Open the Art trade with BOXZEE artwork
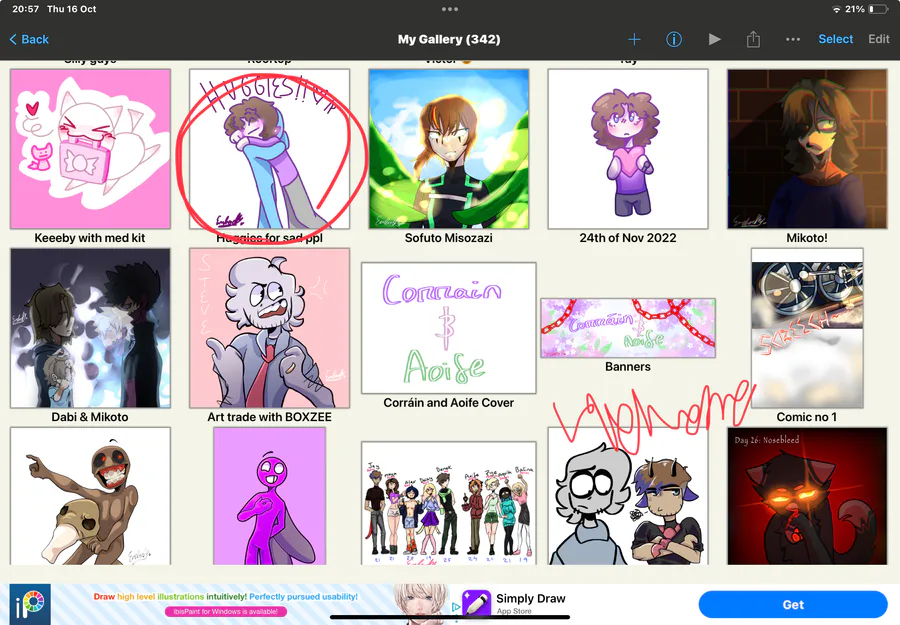900x625 pixels. point(269,328)
